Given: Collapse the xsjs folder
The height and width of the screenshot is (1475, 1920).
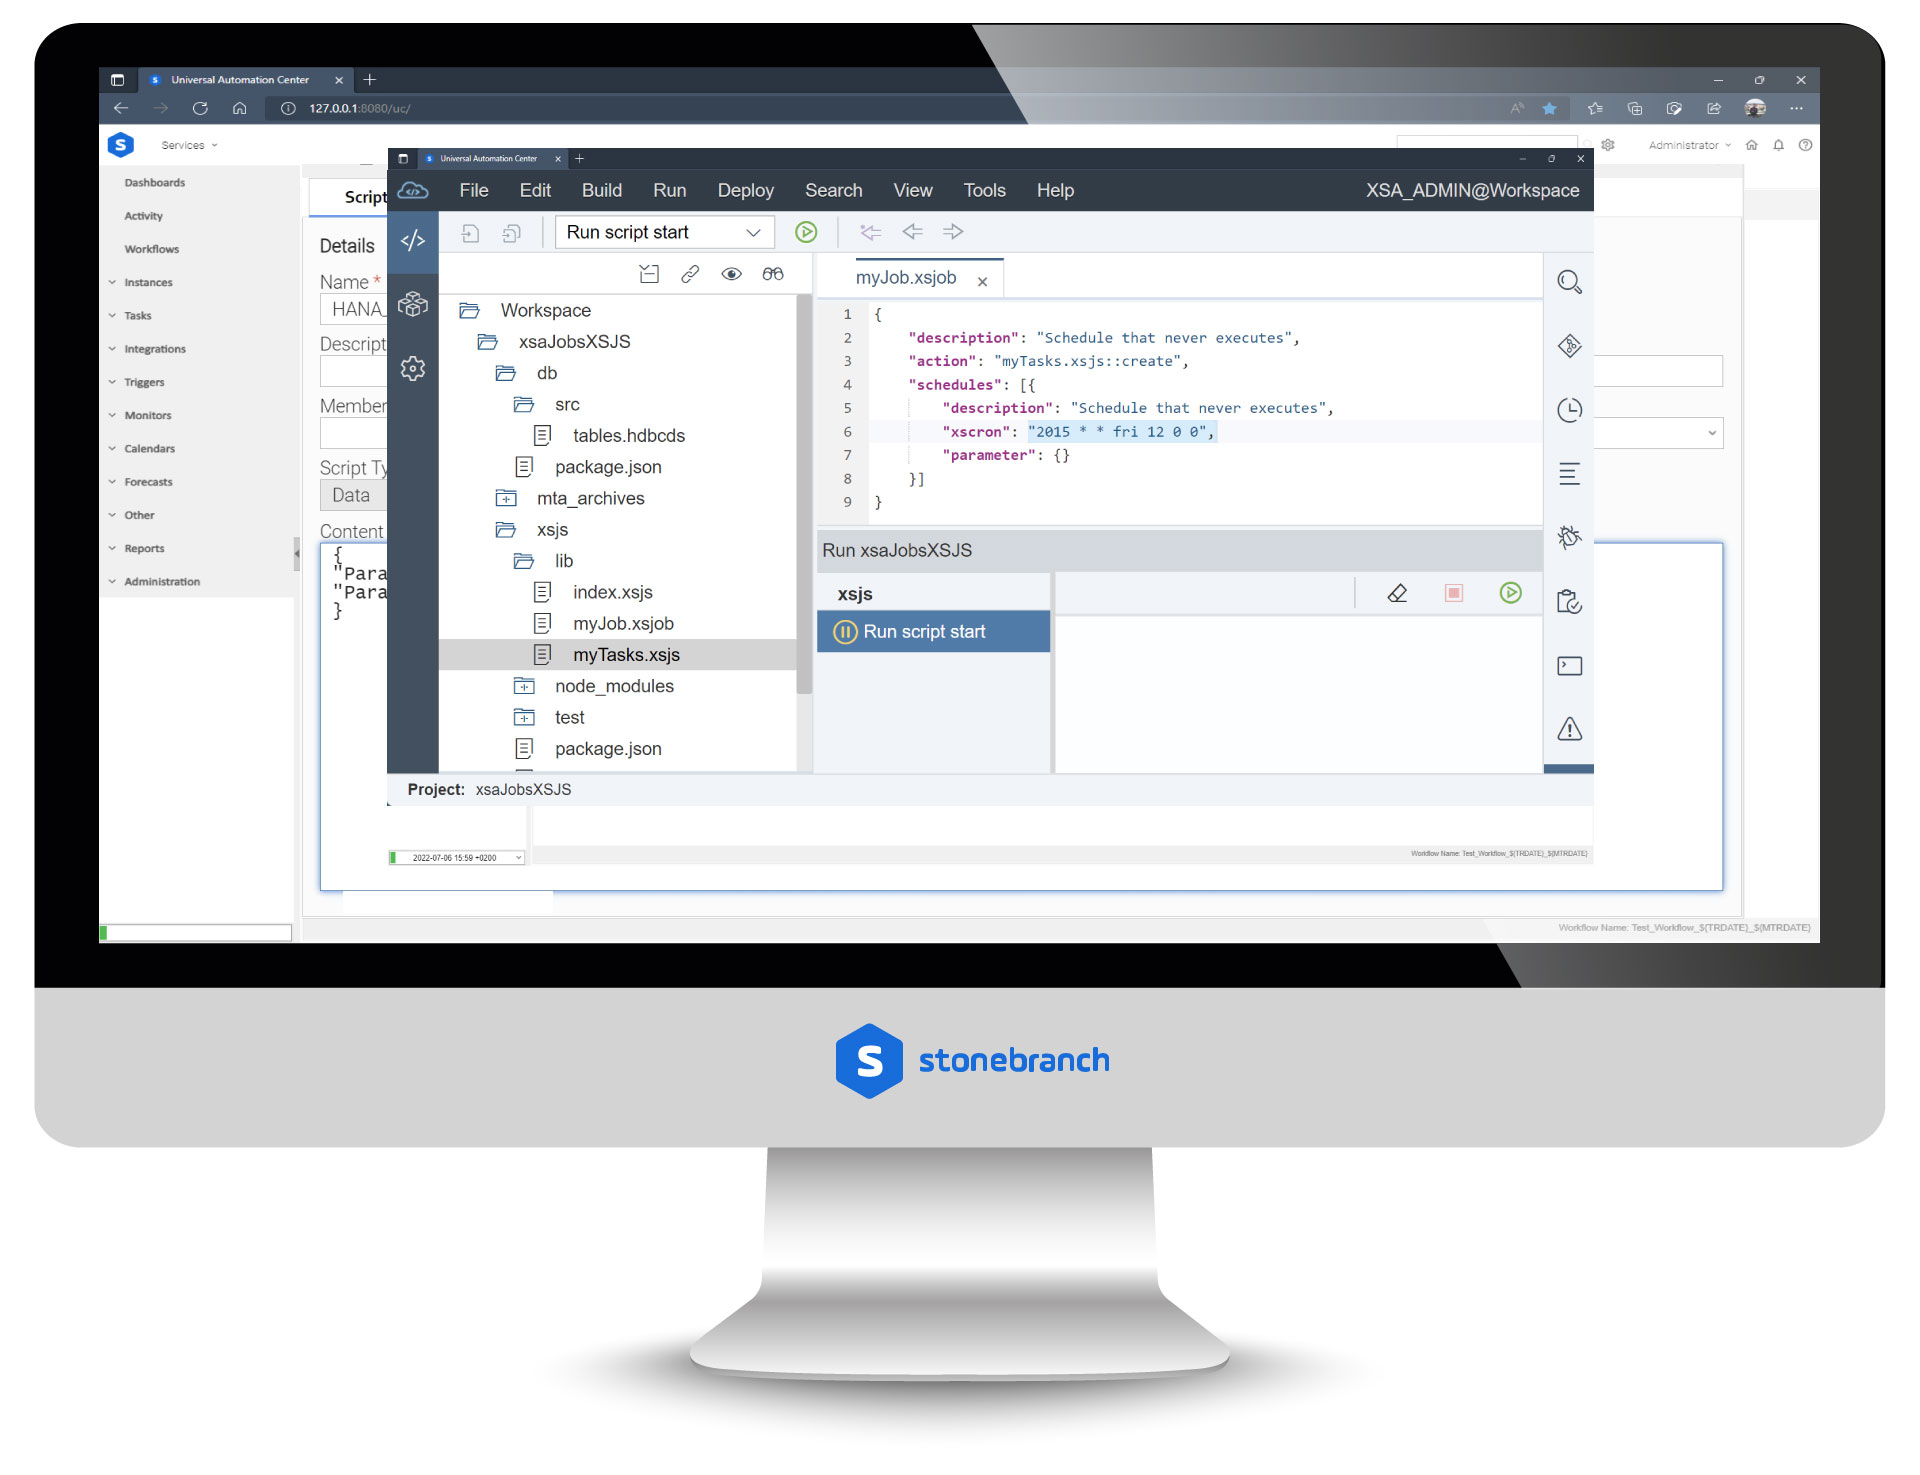Looking at the screenshot, I should pos(505,530).
